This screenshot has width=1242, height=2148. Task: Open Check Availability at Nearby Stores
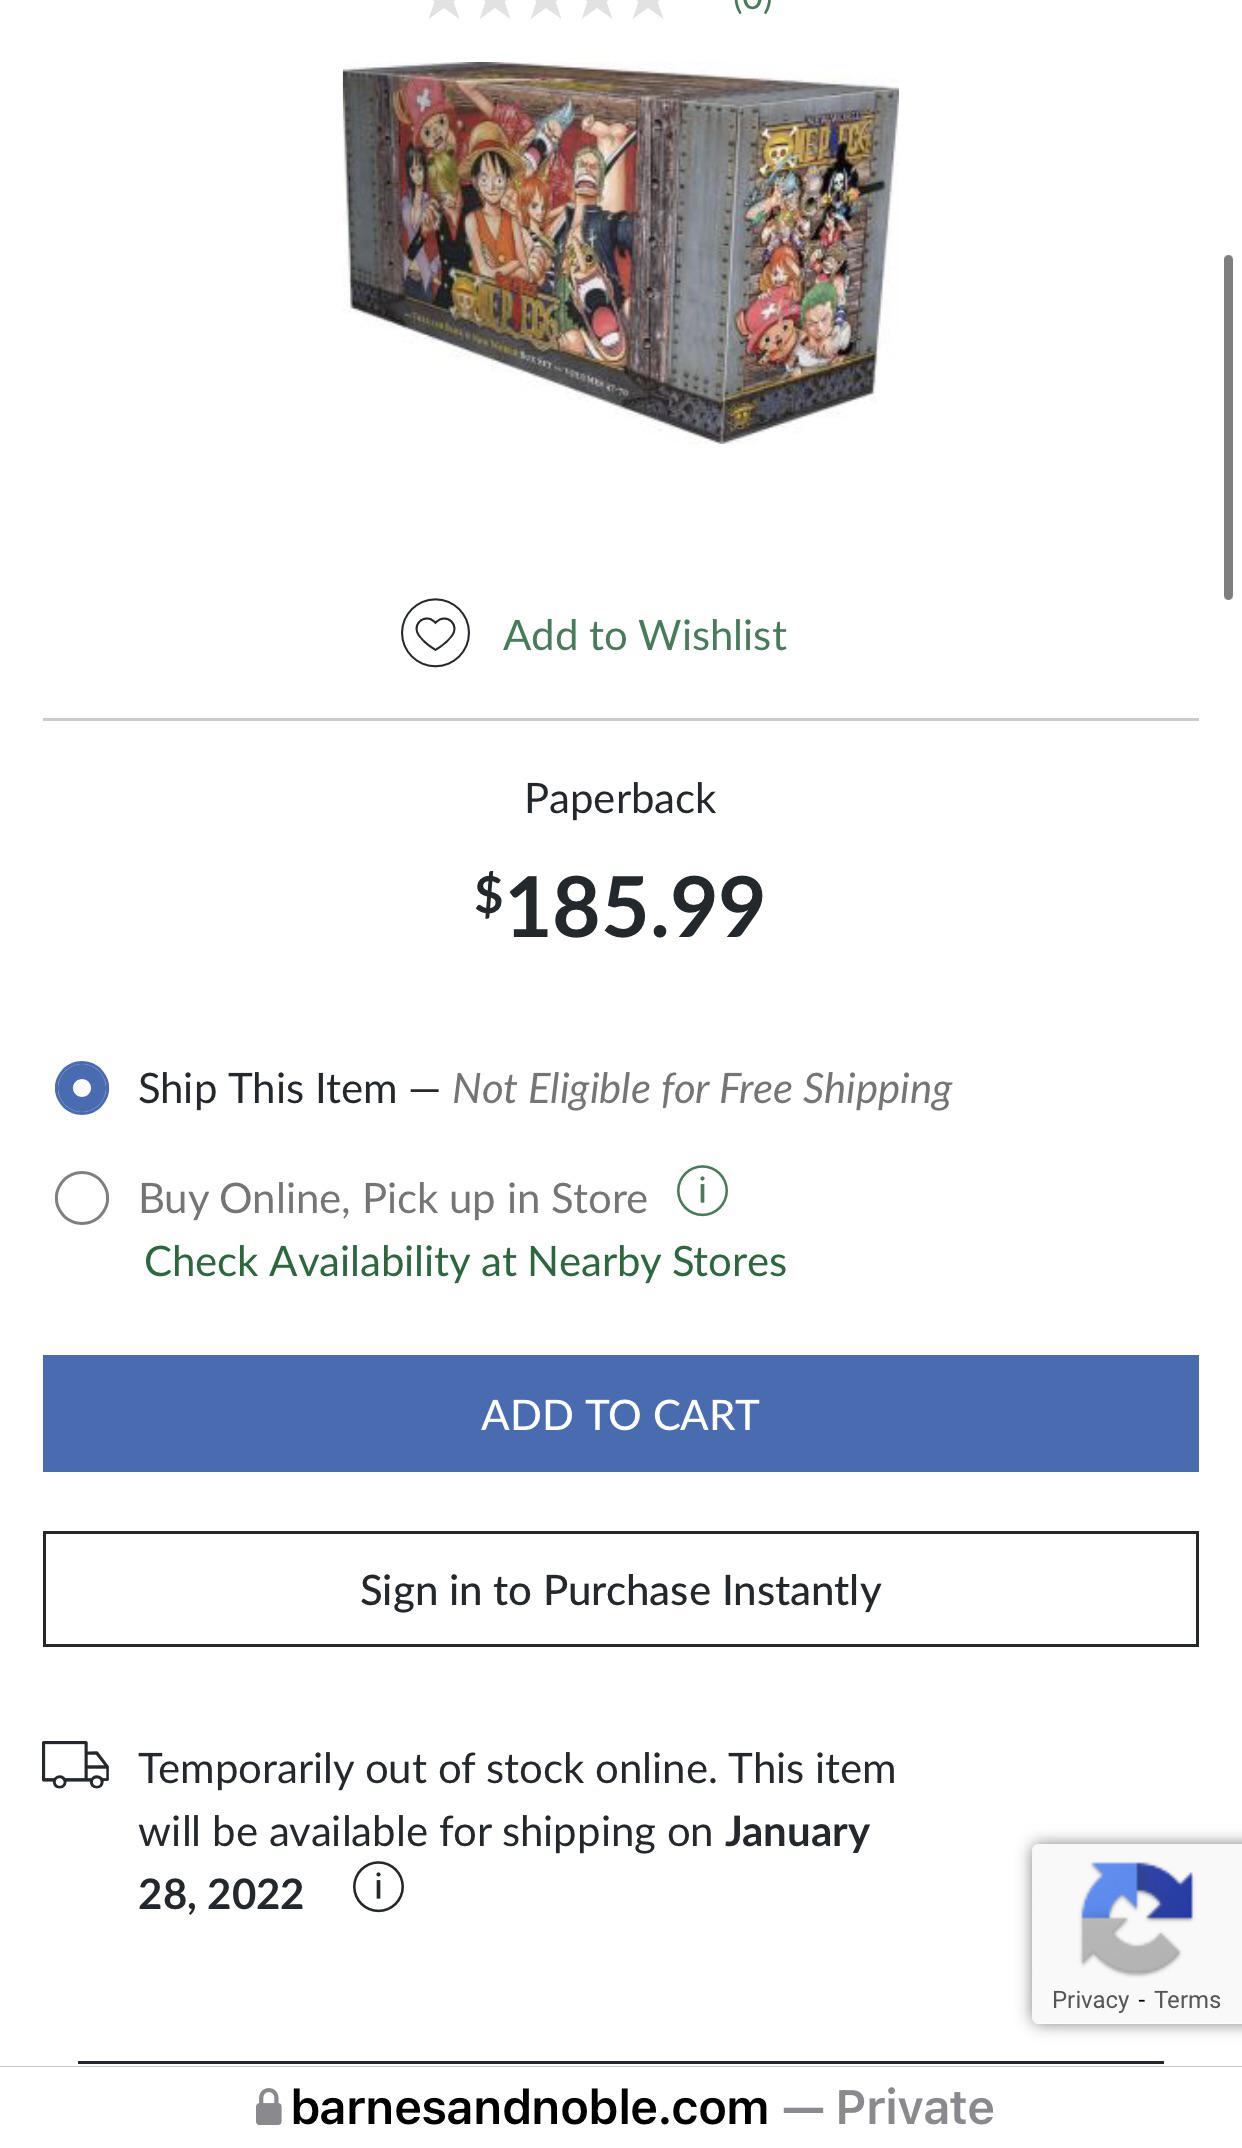tap(465, 1262)
